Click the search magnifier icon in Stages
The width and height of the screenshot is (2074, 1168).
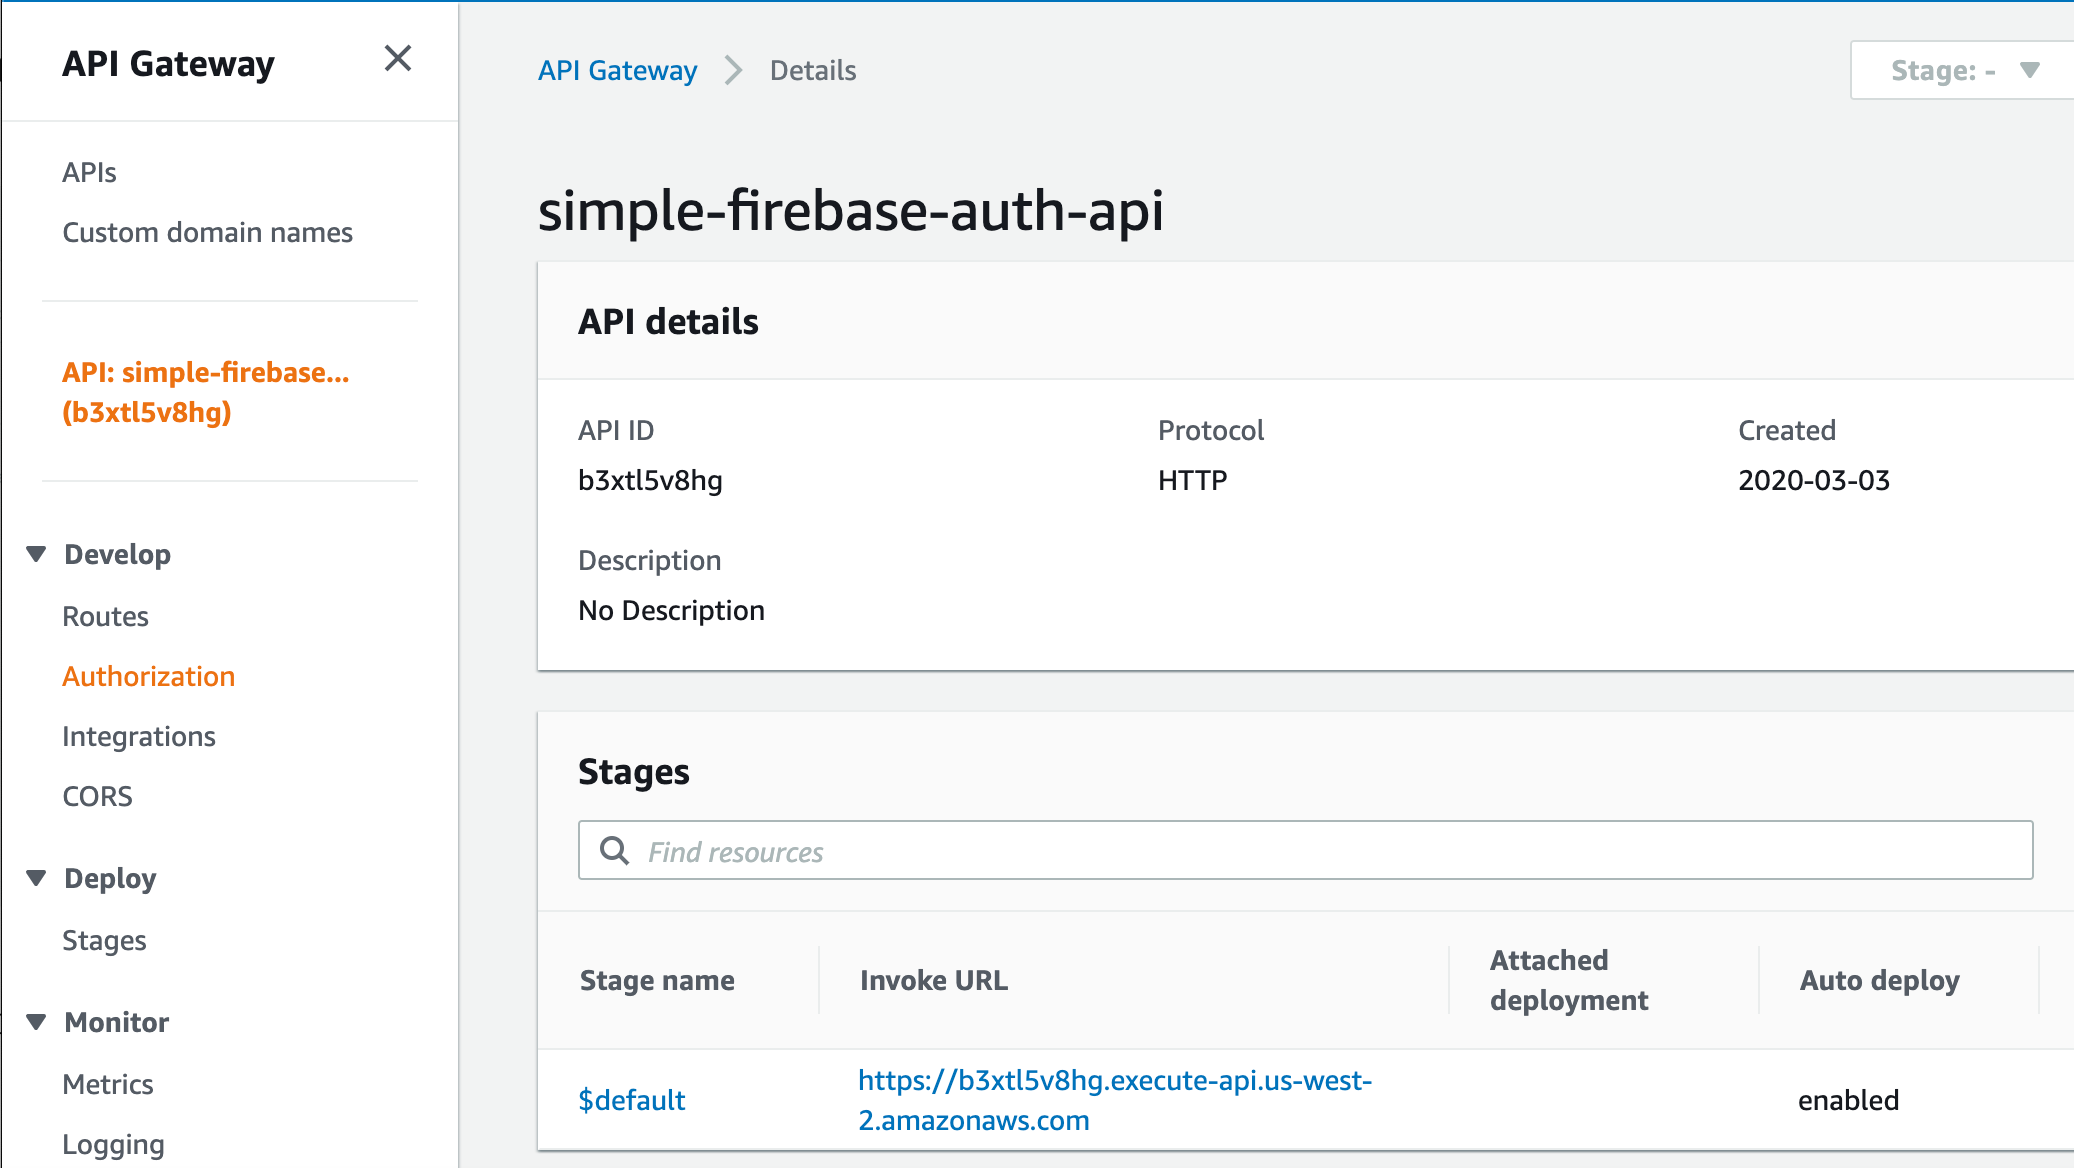click(614, 851)
